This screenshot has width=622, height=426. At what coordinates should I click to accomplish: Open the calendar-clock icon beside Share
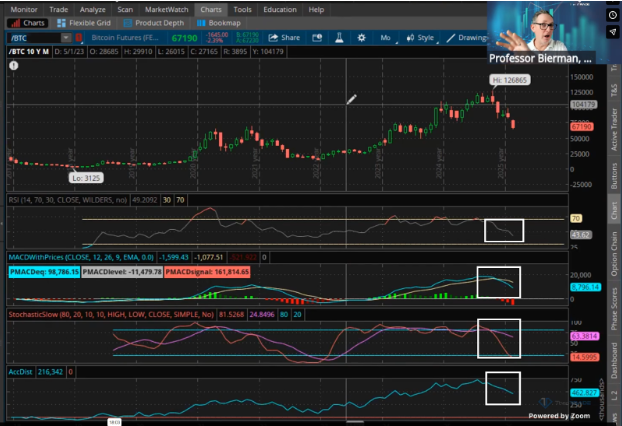point(317,38)
